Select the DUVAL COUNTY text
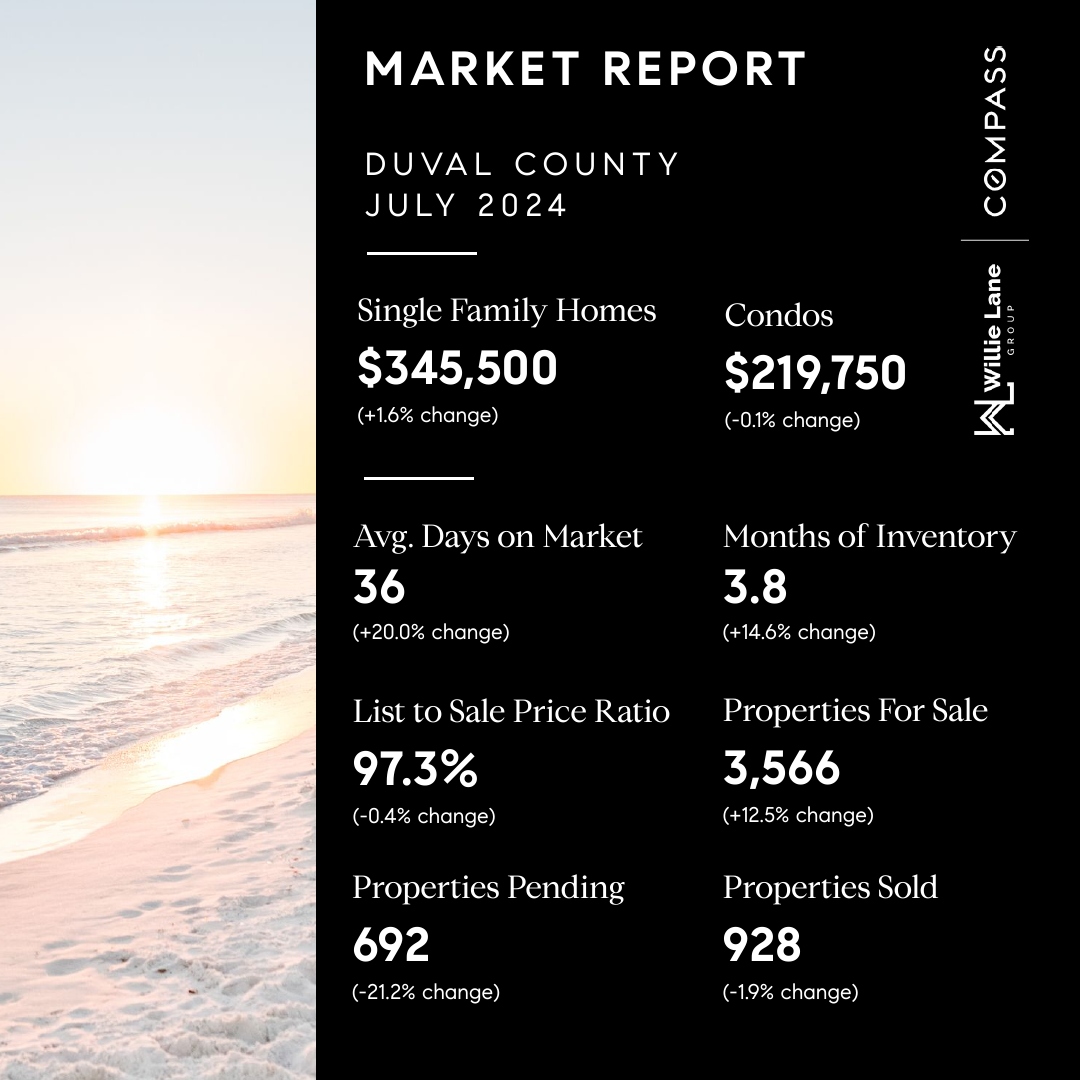Image resolution: width=1080 pixels, height=1080 pixels. [x=523, y=163]
